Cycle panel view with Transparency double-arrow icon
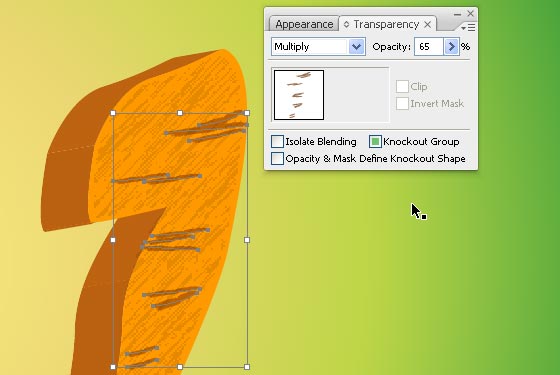The image size is (560, 375). (346, 24)
